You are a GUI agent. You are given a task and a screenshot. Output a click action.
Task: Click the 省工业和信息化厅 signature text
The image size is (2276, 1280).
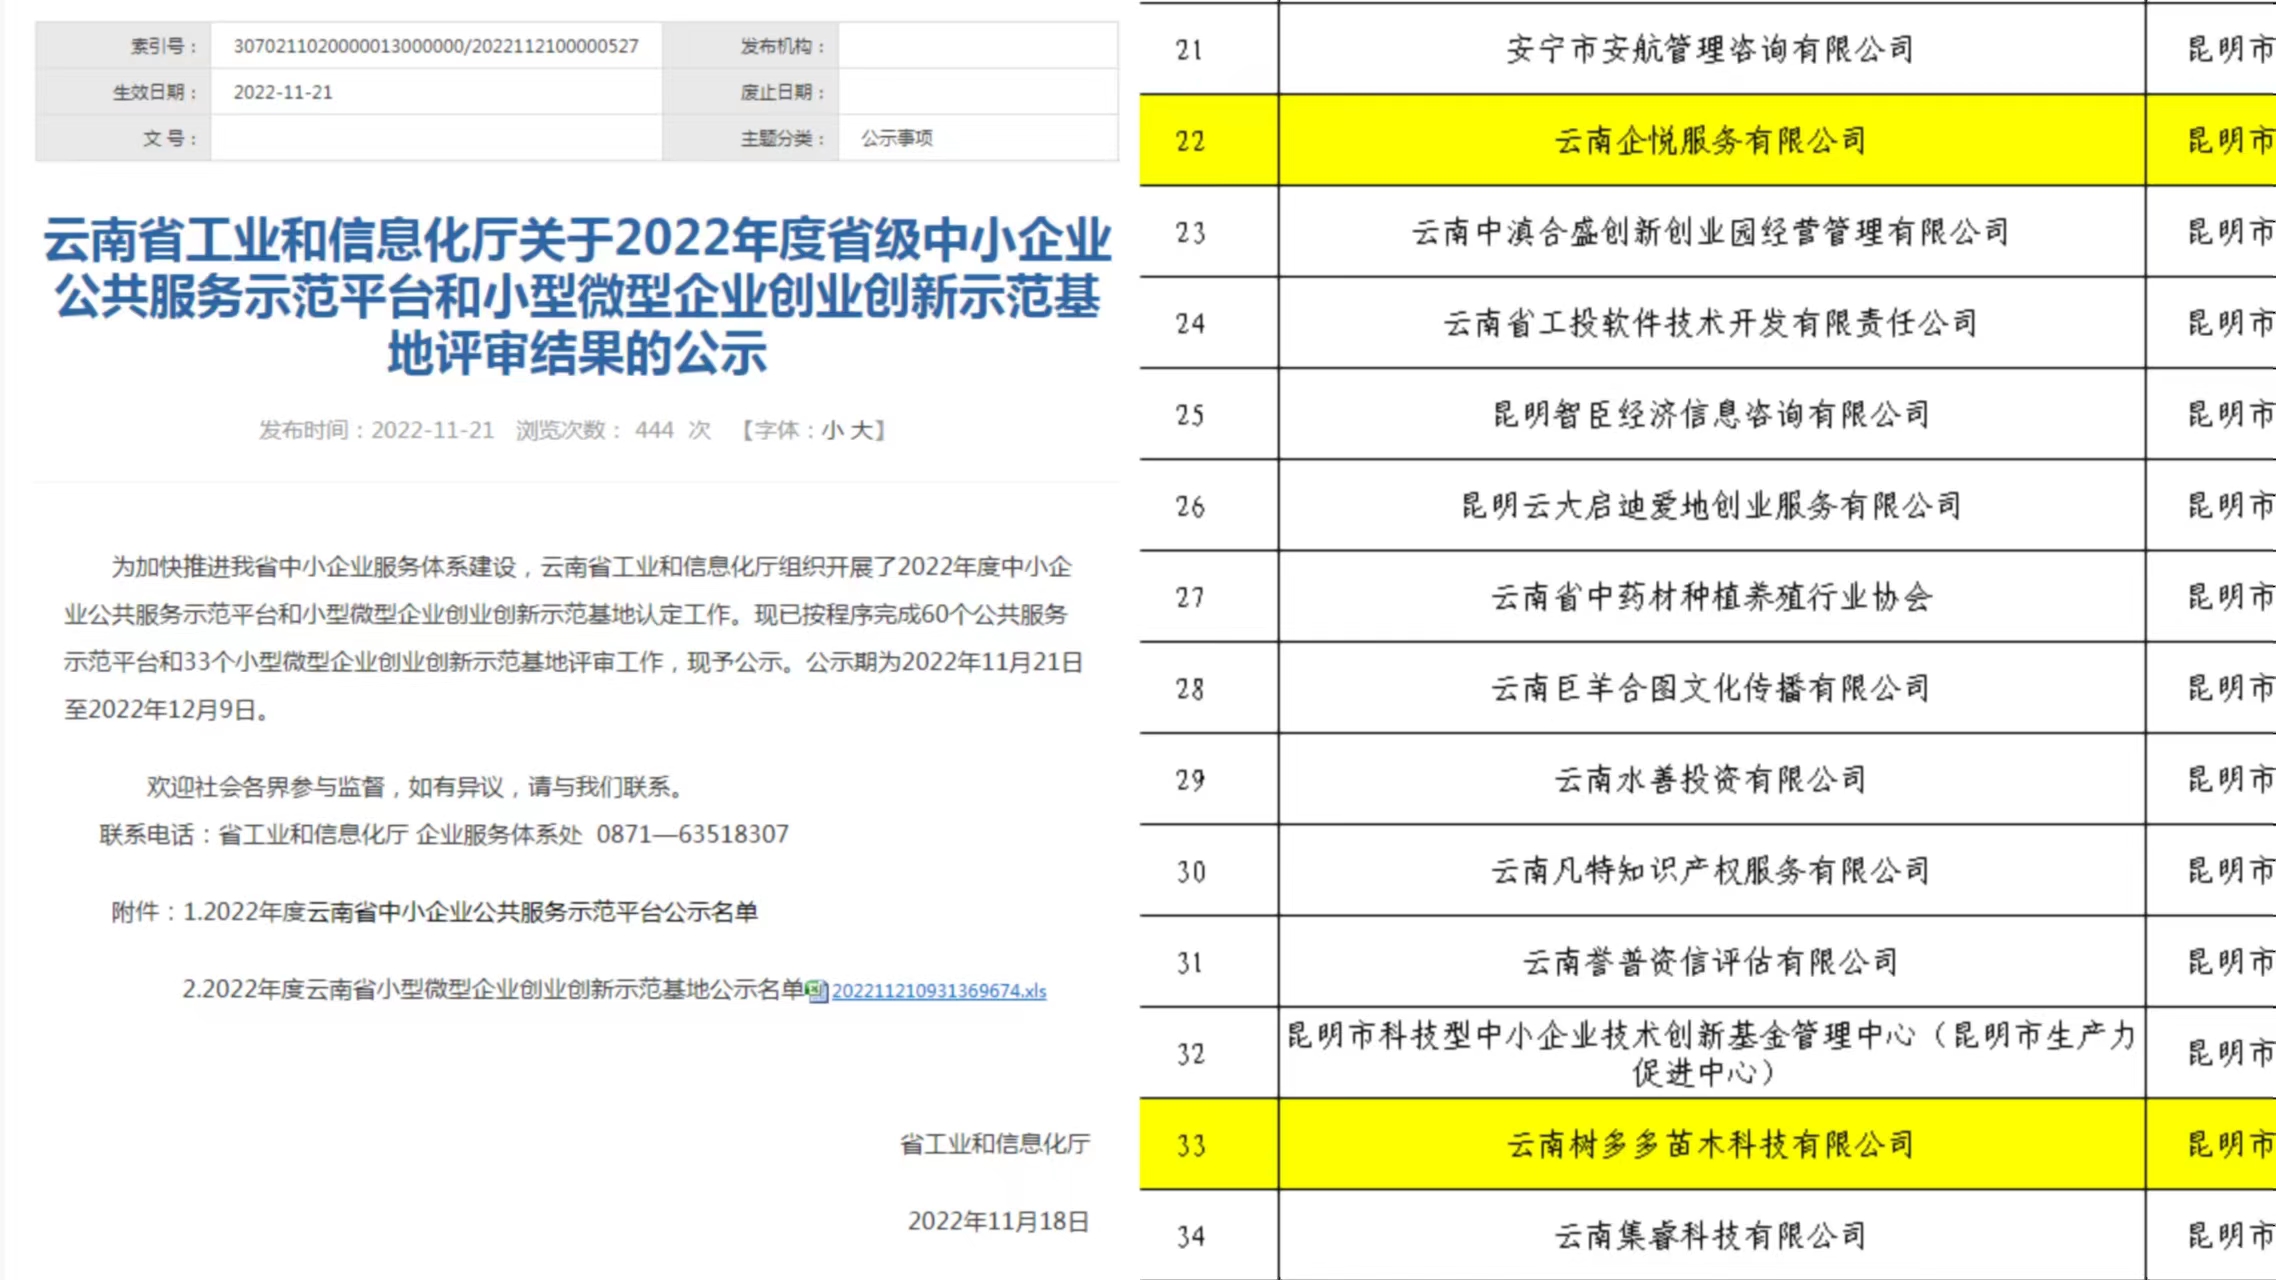click(x=995, y=1144)
